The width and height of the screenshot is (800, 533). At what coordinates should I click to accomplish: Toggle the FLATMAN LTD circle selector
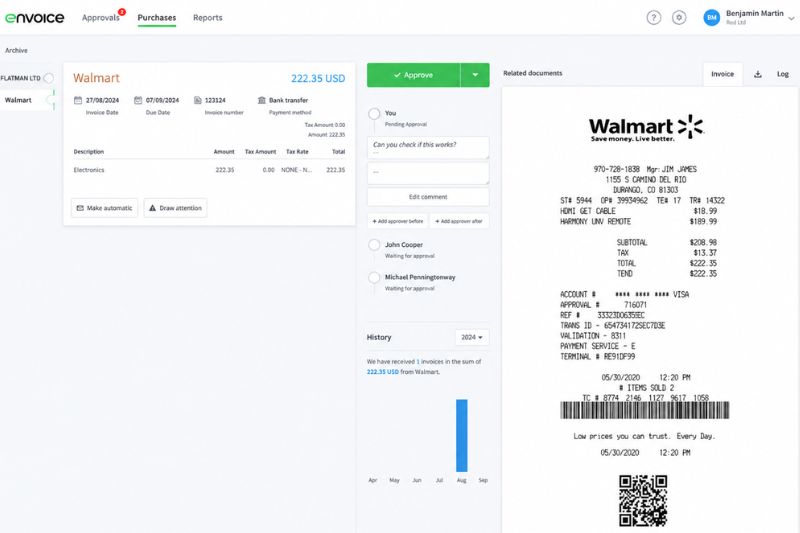point(48,78)
